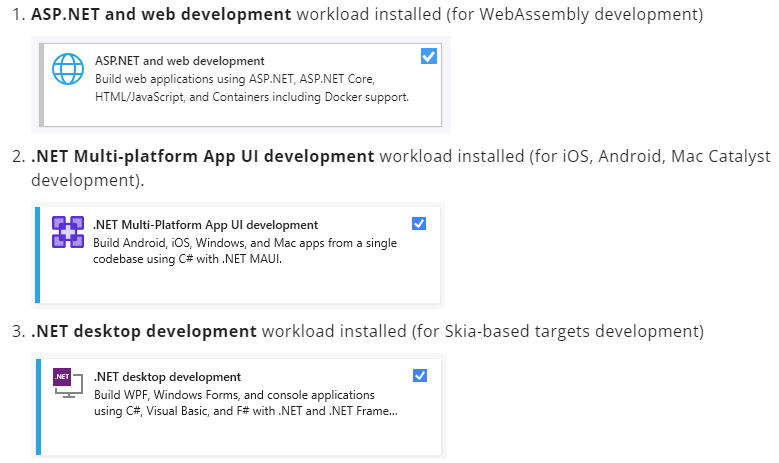Select the .NET Multi-Platform App UI card title
The height and width of the screenshot is (463, 779).
(205, 225)
